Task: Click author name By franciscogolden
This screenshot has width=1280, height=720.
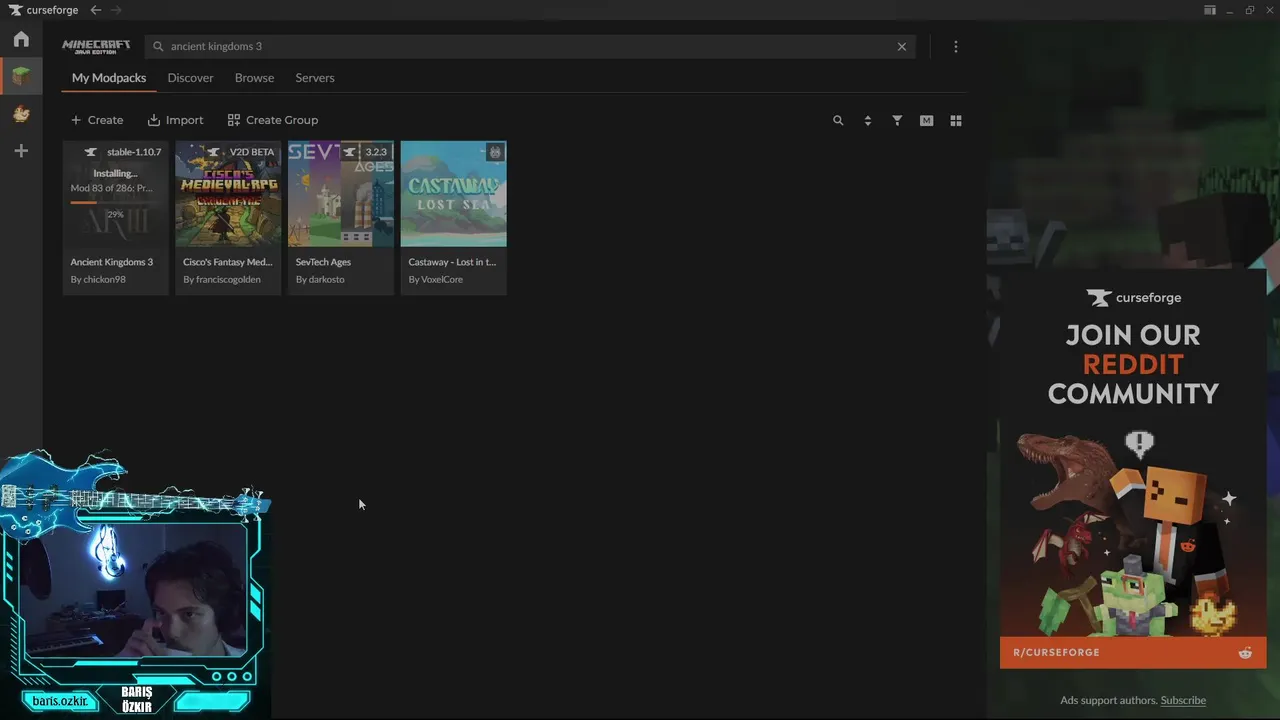Action: click(x=222, y=280)
